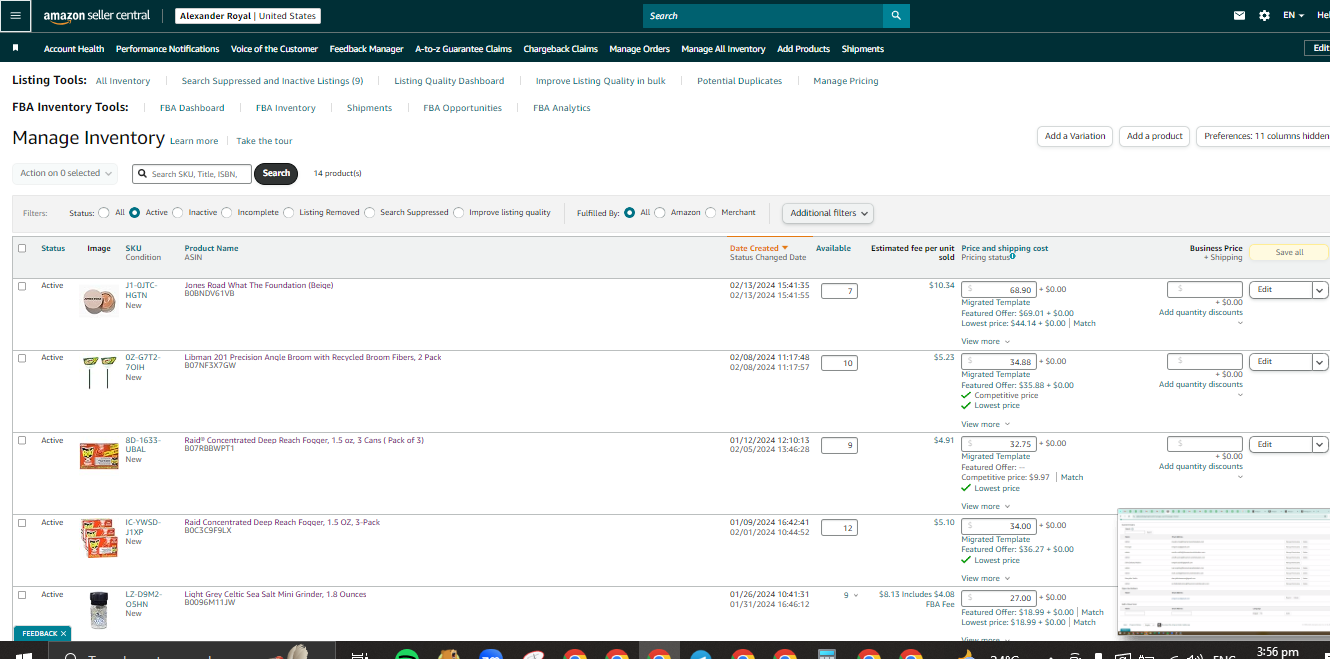
Task: Open thumbnail for SKU 8D-1633-UBAL Raid Fogger
Action: pyautogui.click(x=99, y=456)
